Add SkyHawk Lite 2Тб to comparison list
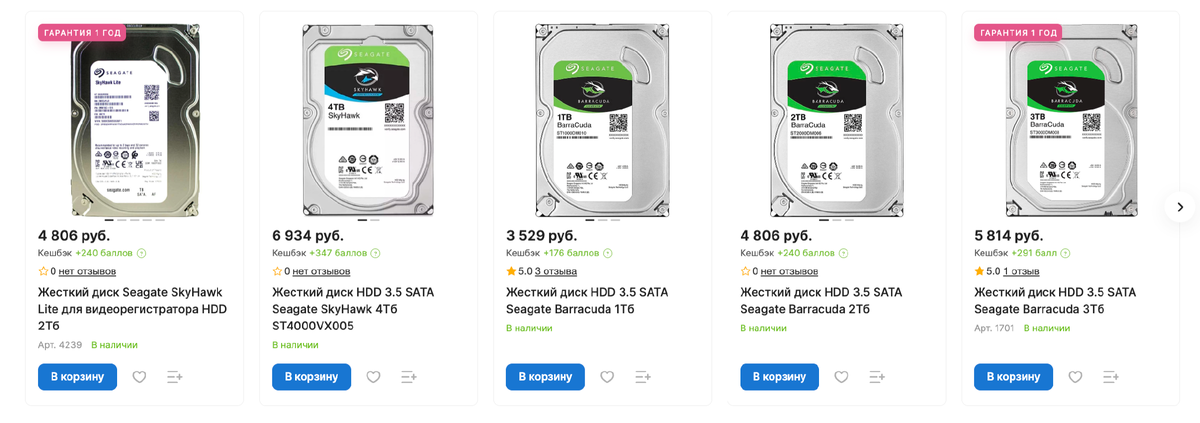This screenshot has width=1200, height=423. click(174, 377)
